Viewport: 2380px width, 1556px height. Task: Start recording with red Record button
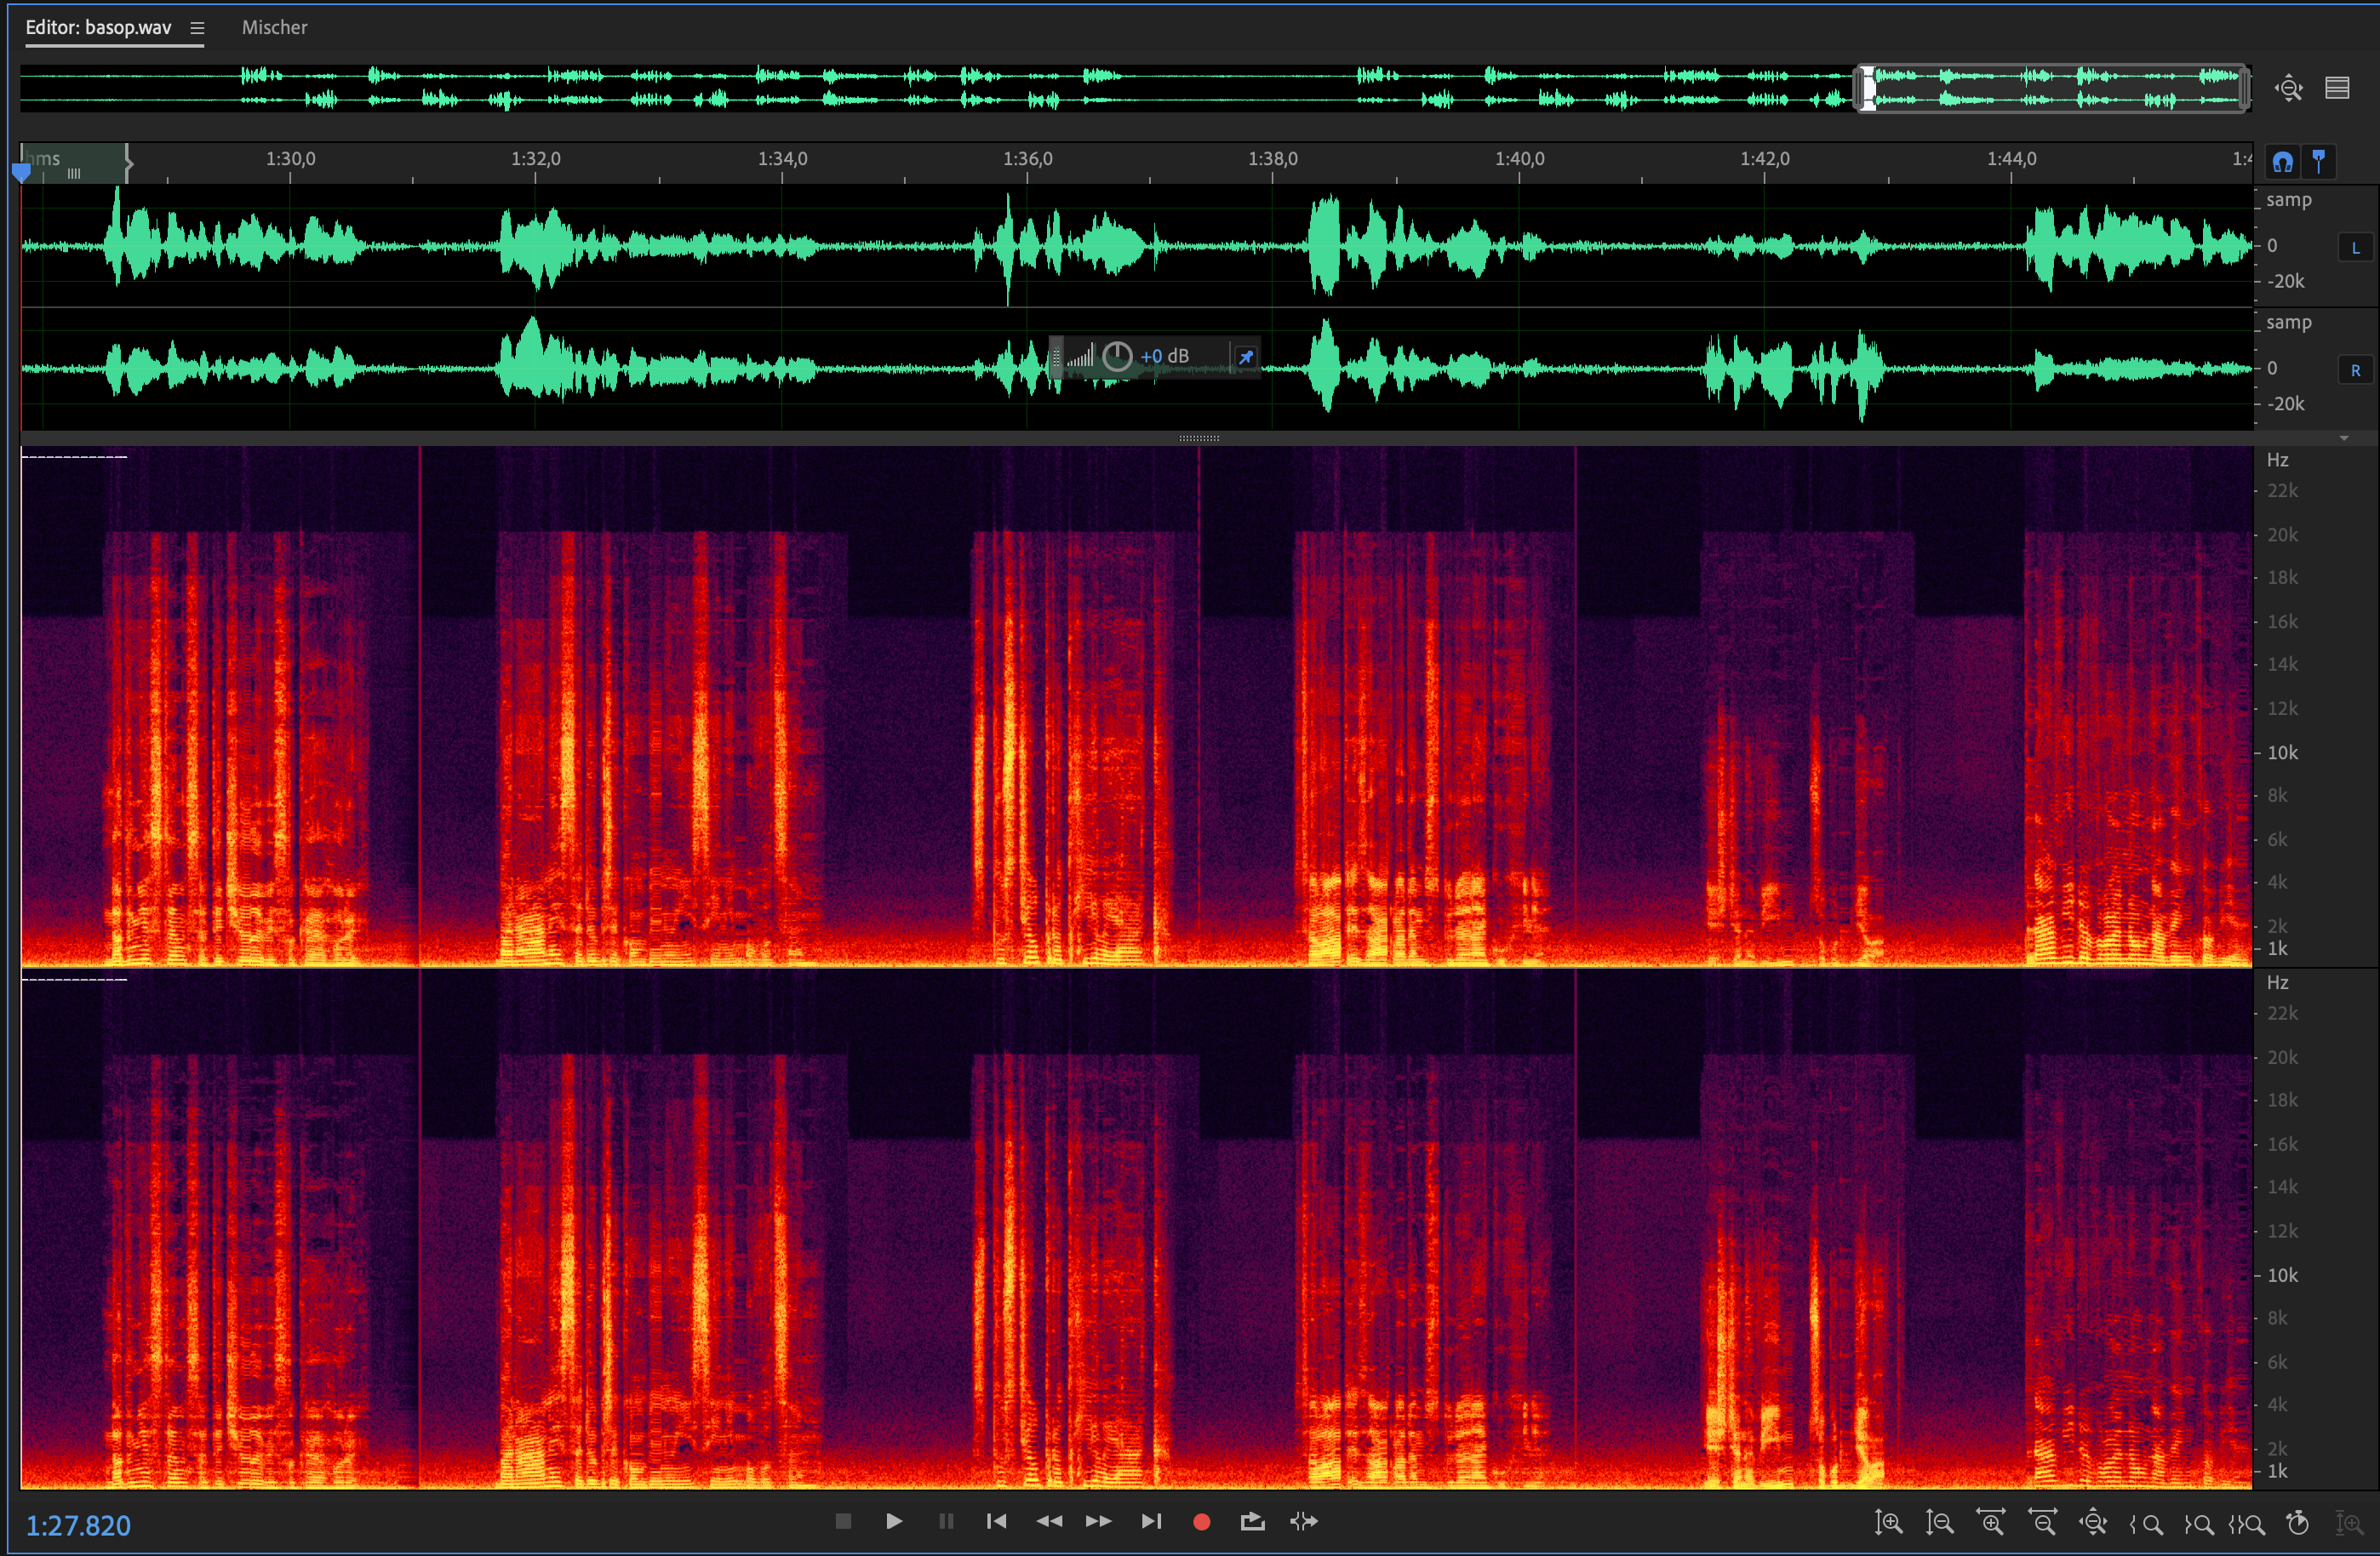(1201, 1522)
